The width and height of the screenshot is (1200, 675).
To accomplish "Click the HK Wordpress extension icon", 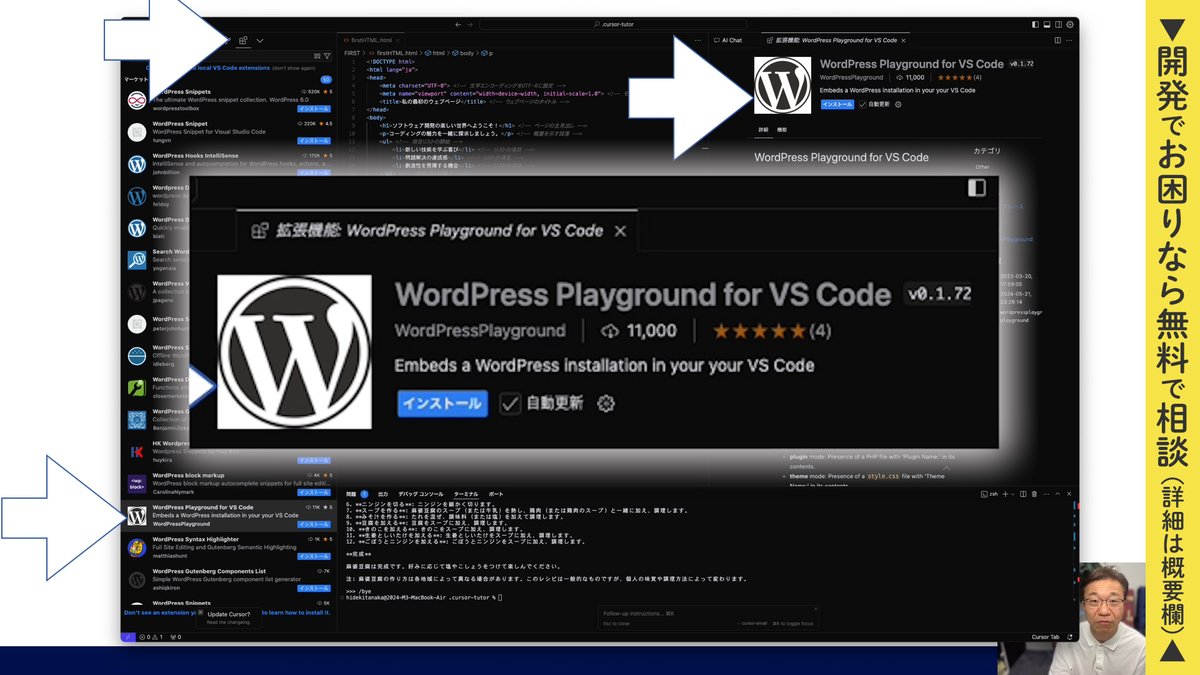I will tap(137, 452).
